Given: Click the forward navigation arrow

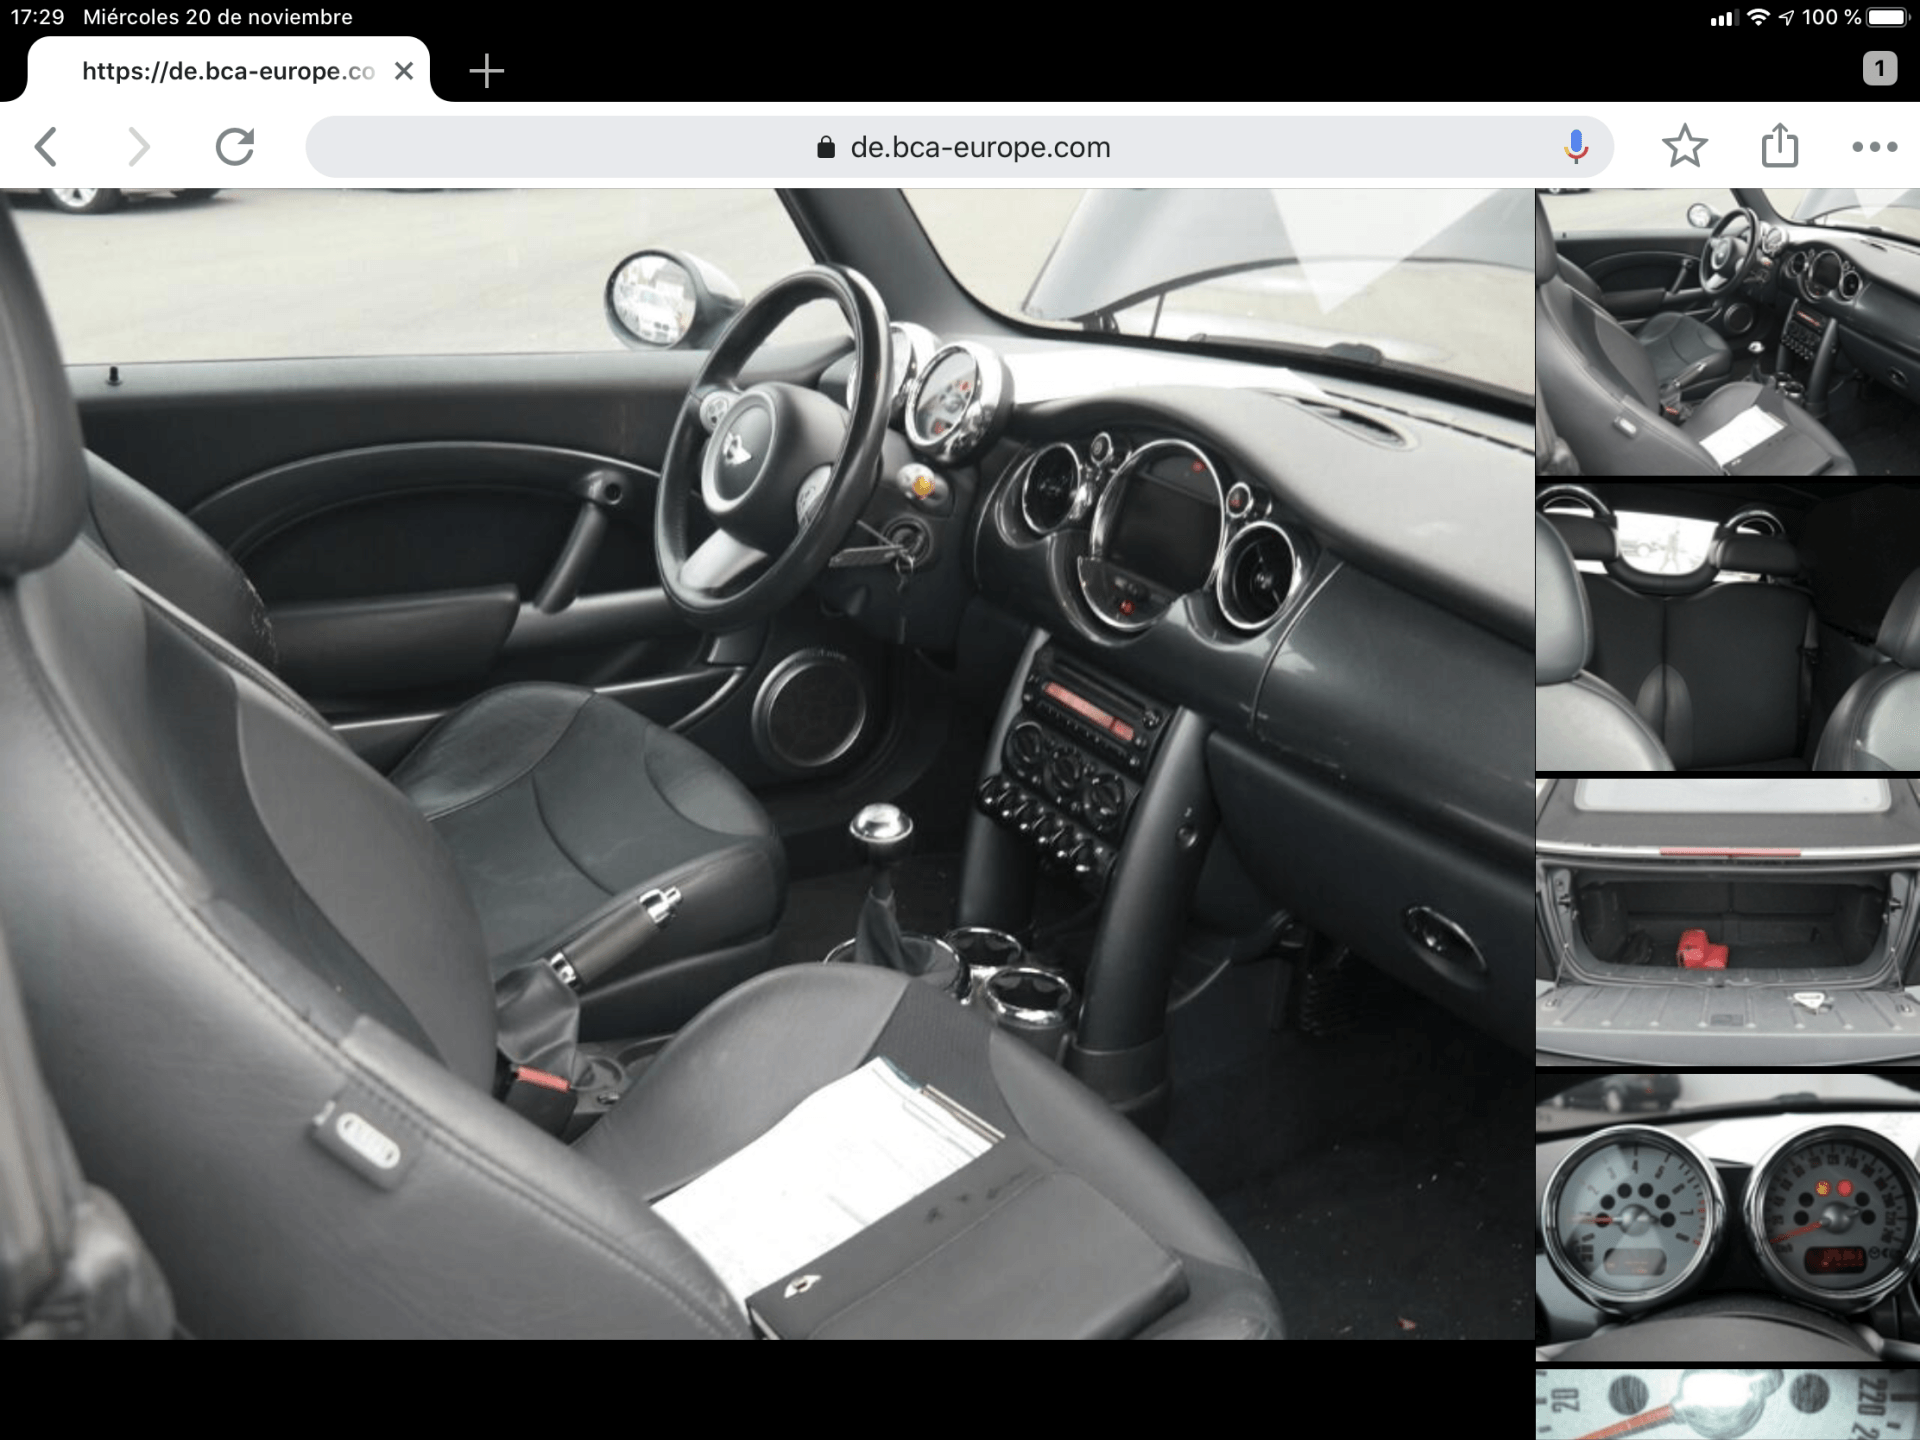Looking at the screenshot, I should point(139,147).
